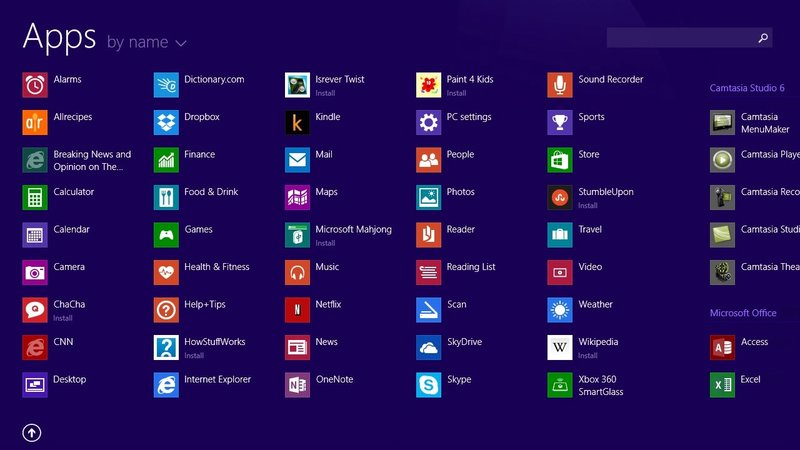
Task: Launch the Calculator app icon
Action: tap(35, 198)
